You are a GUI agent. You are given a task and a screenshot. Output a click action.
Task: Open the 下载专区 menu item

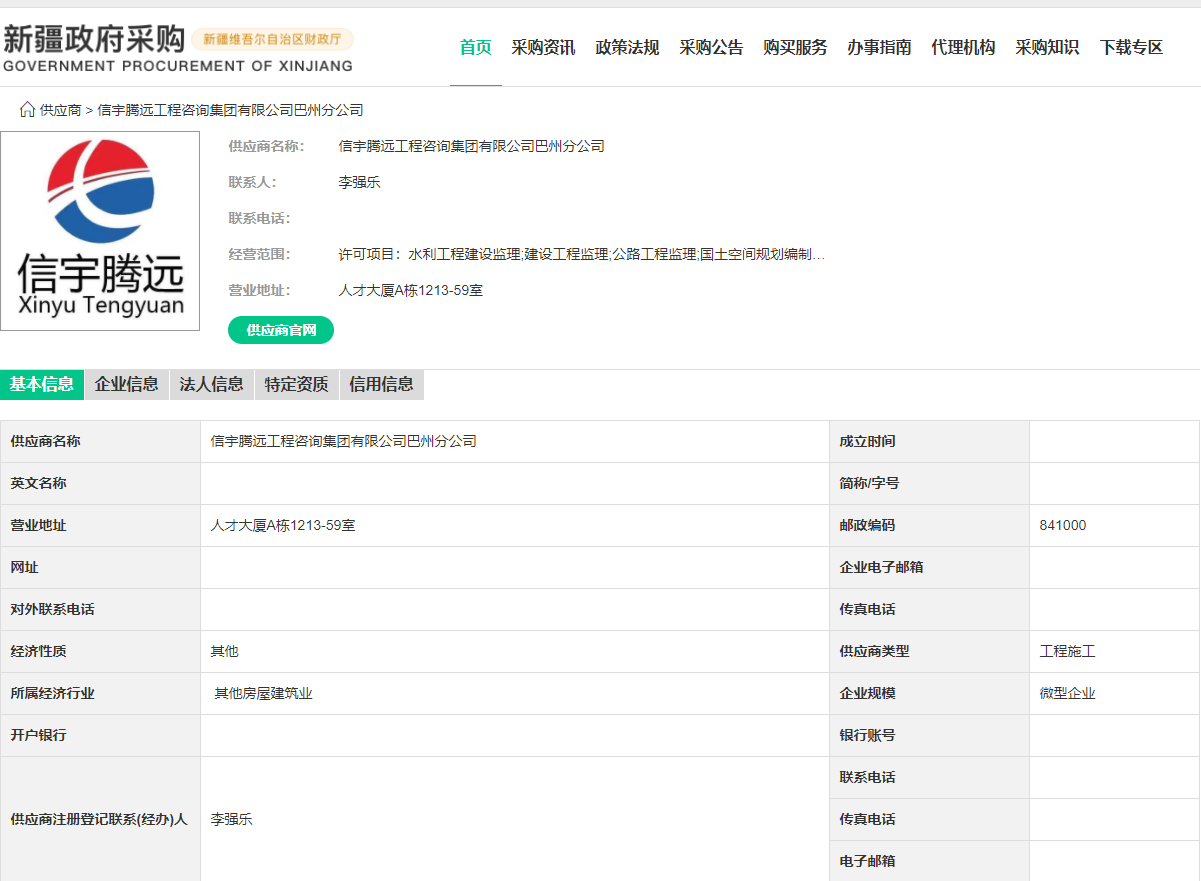pos(1130,47)
